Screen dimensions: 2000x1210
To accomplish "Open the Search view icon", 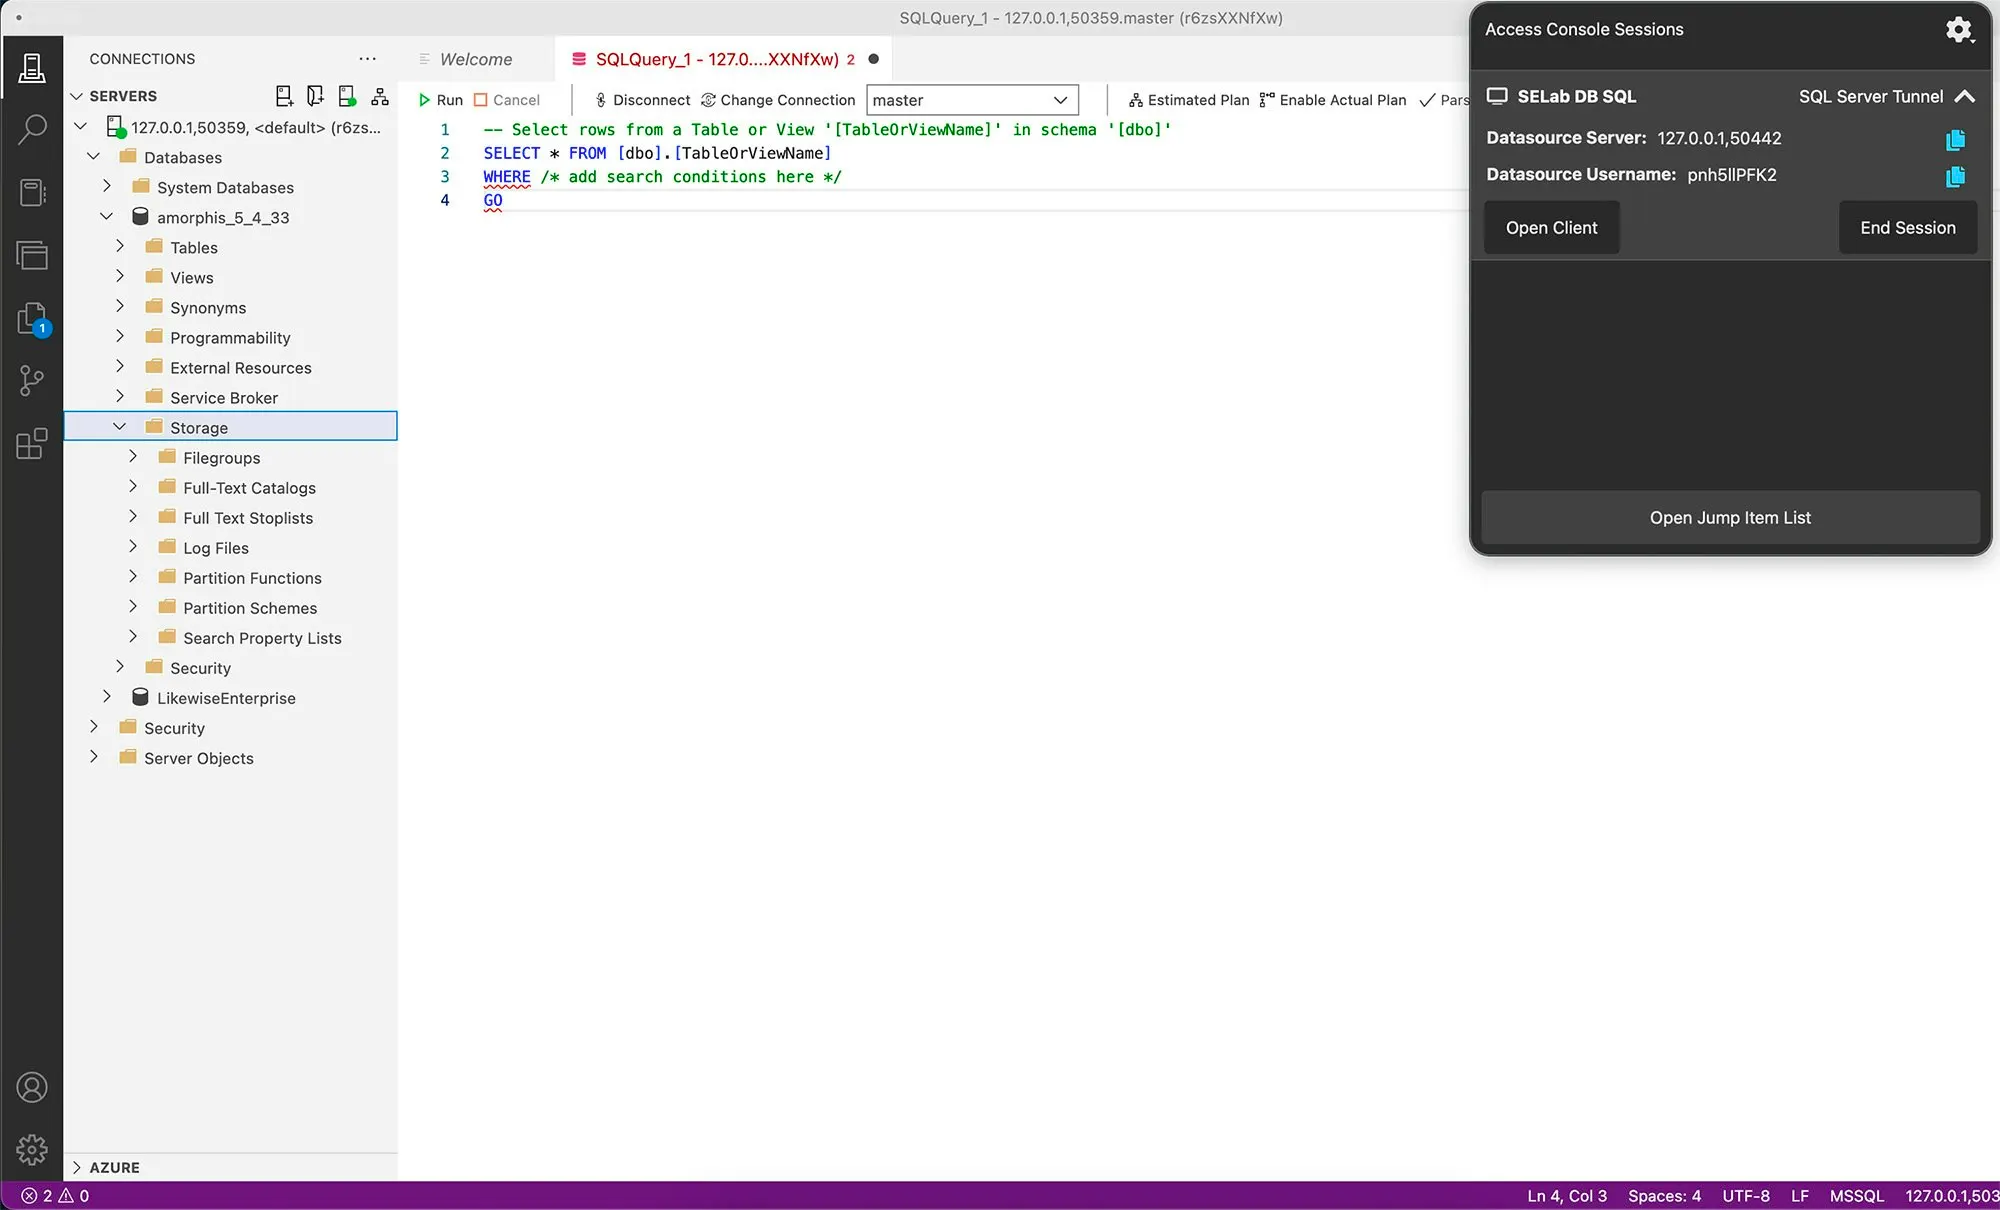I will [x=32, y=129].
